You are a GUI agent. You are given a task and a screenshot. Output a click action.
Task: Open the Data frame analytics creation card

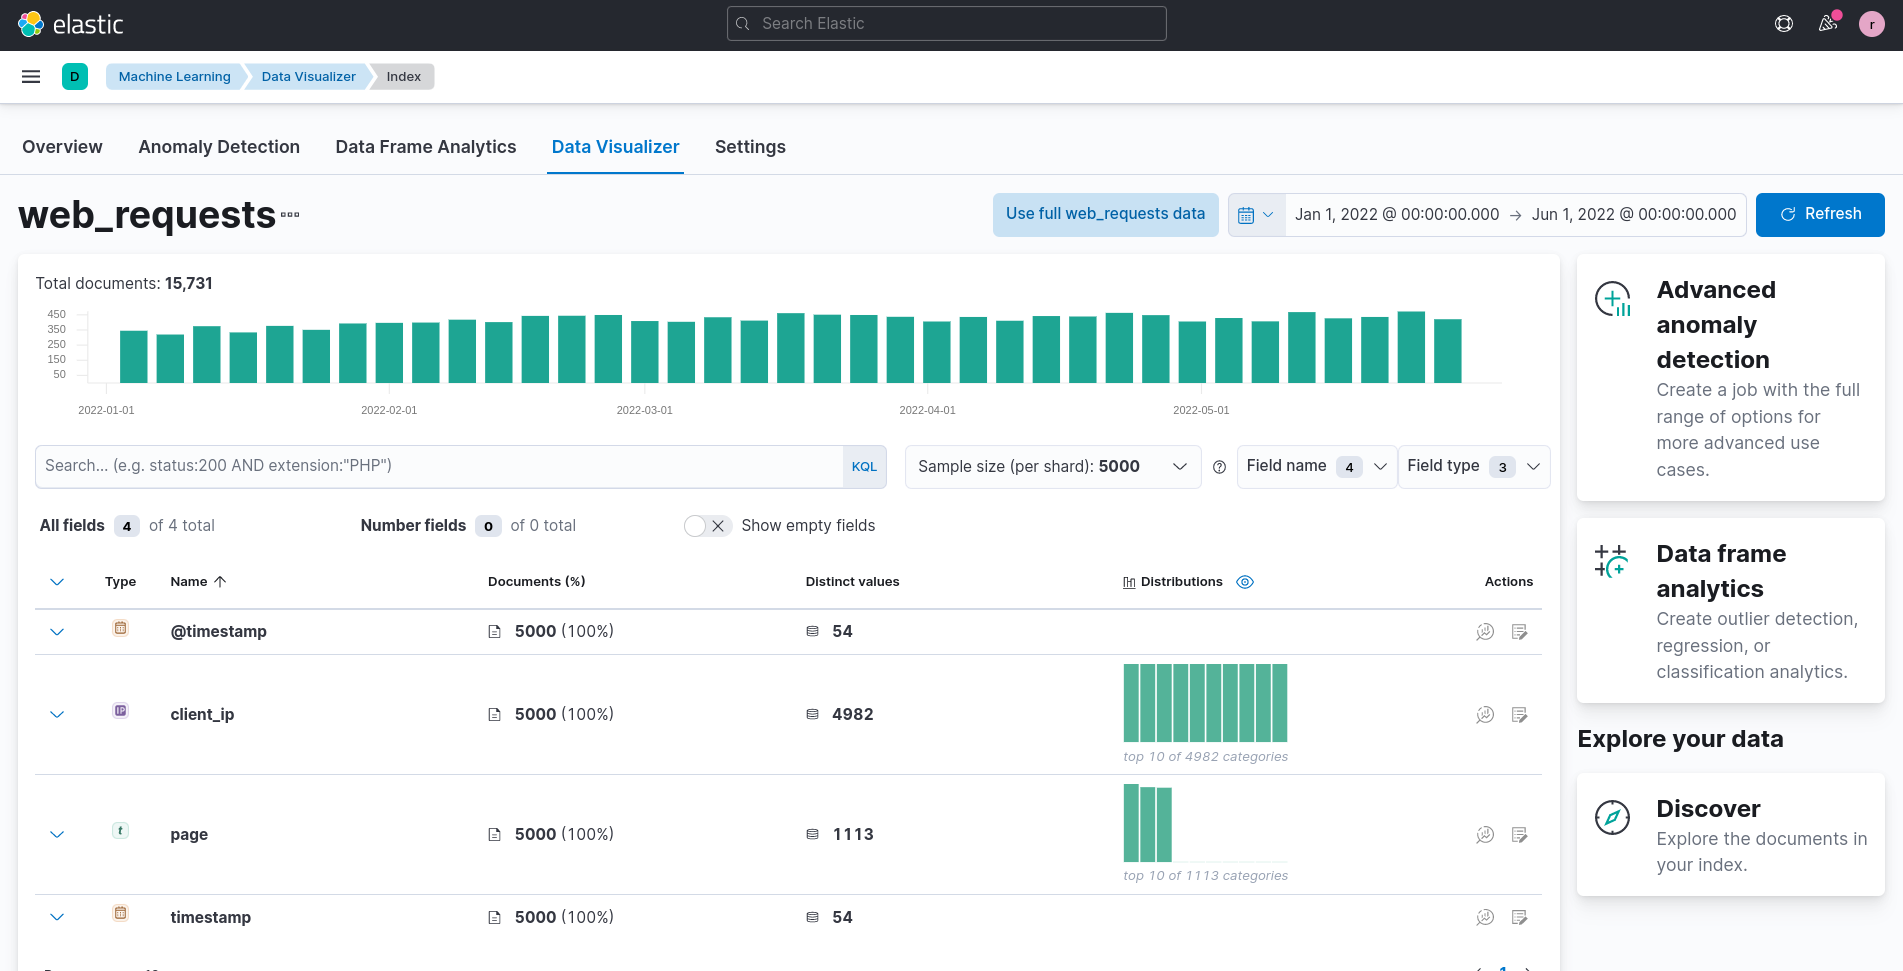[1730, 611]
